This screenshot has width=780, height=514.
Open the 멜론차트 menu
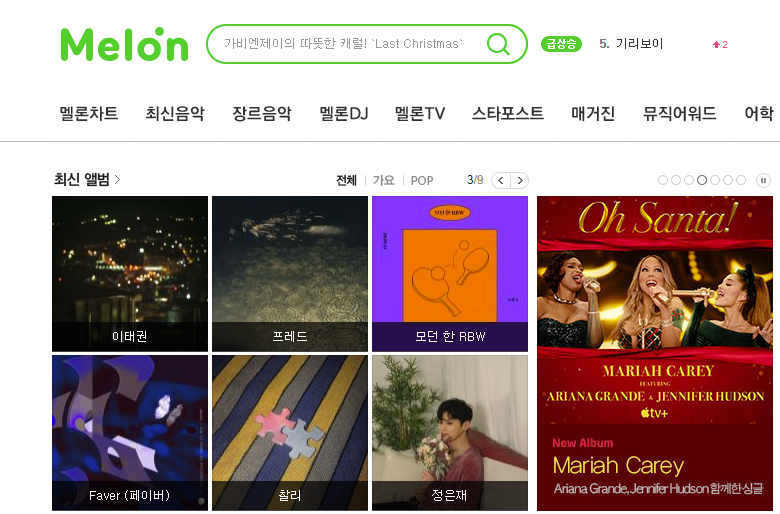point(89,113)
